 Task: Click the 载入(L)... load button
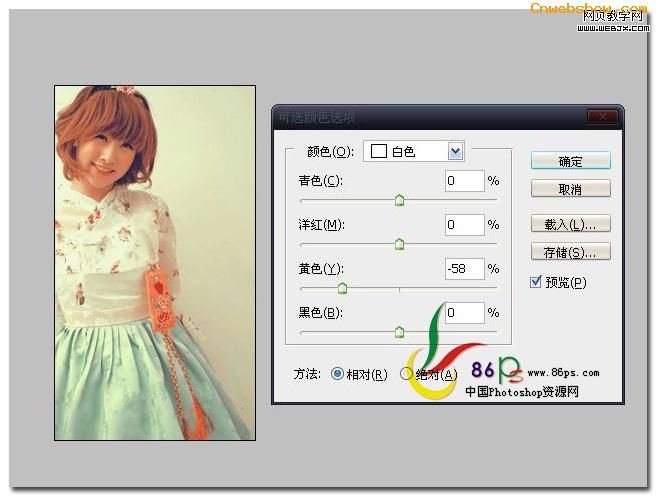[570, 224]
